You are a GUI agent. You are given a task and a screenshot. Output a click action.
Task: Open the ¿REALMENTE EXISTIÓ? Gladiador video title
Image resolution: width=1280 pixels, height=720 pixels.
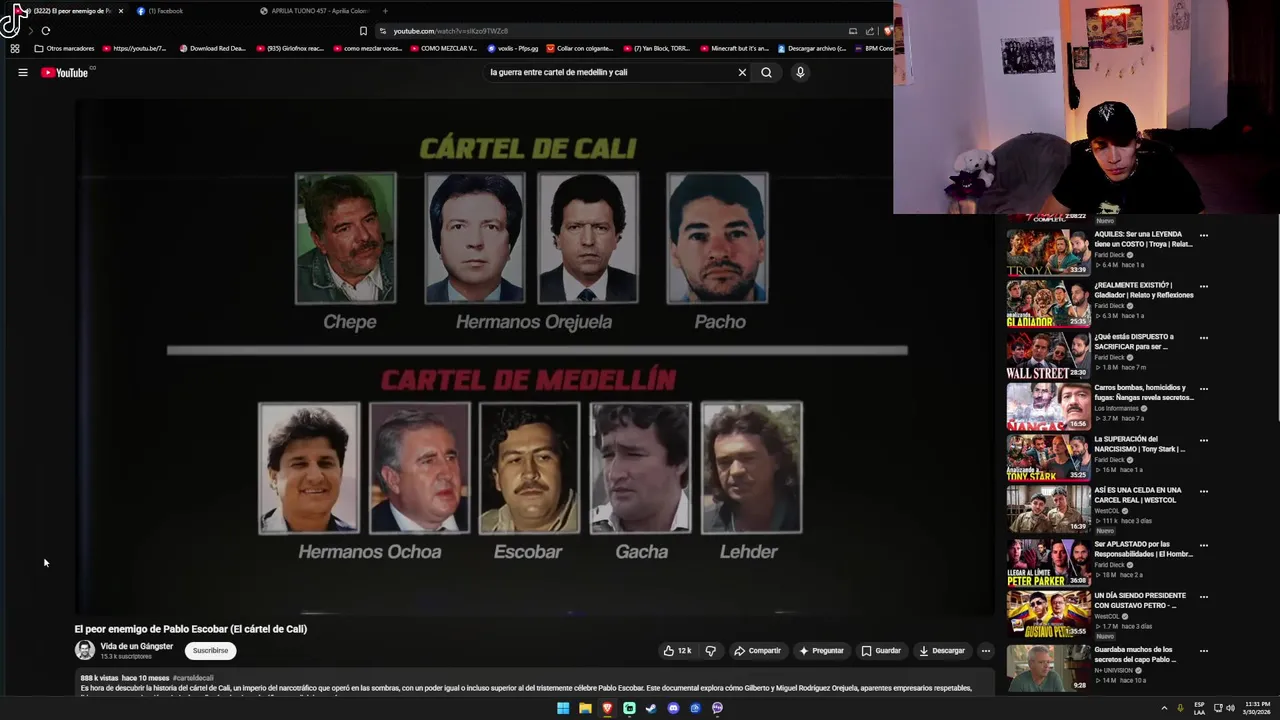[x=1144, y=290]
